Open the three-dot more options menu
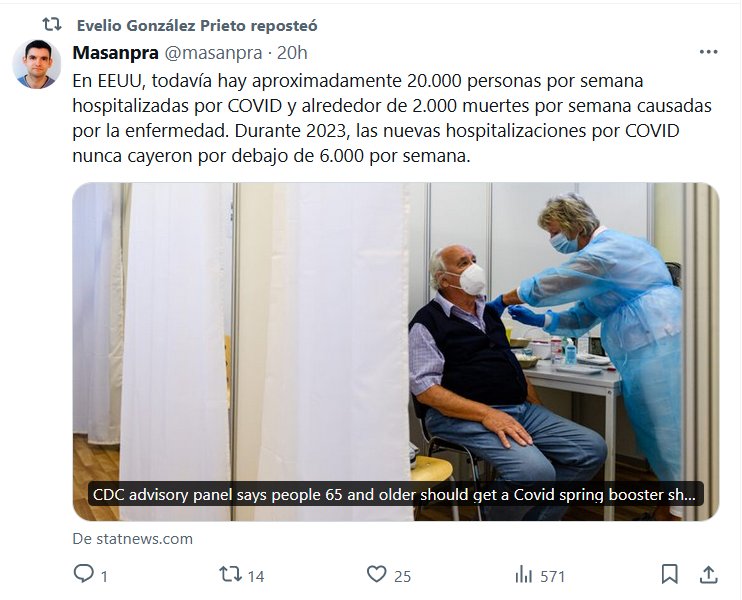742x600 pixels. coord(708,52)
